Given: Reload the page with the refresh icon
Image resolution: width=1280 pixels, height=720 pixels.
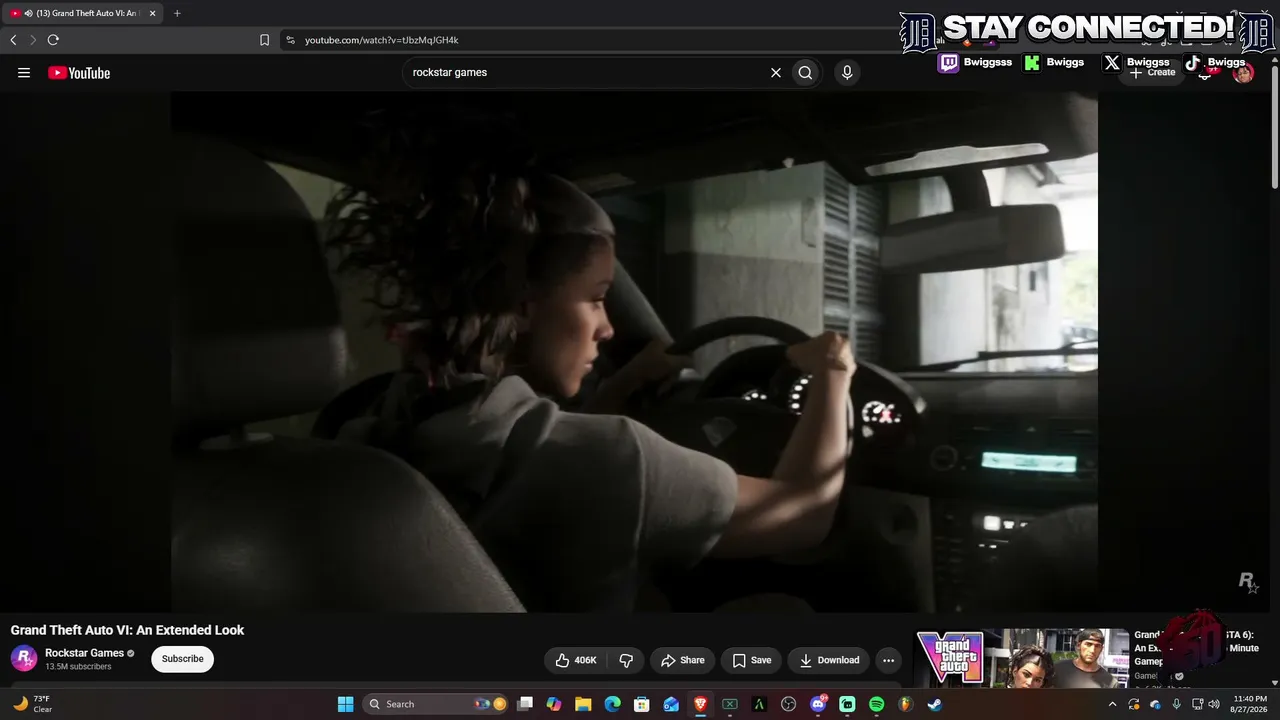Looking at the screenshot, I should [53, 40].
